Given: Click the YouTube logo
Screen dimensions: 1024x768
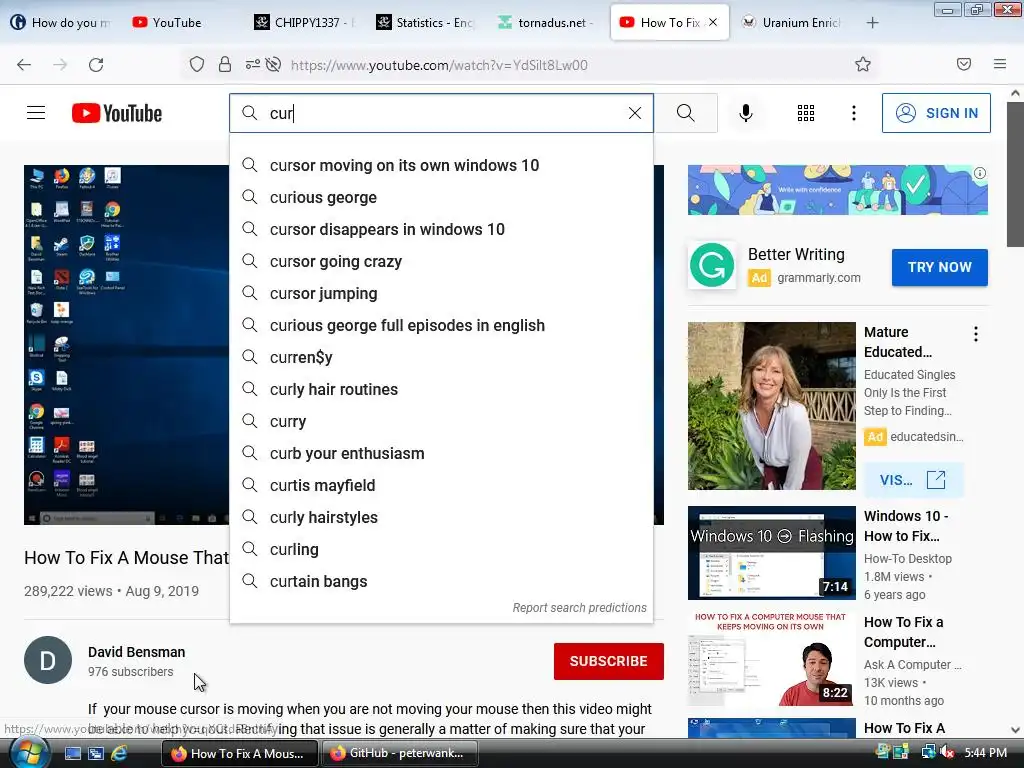Looking at the screenshot, I should [117, 113].
